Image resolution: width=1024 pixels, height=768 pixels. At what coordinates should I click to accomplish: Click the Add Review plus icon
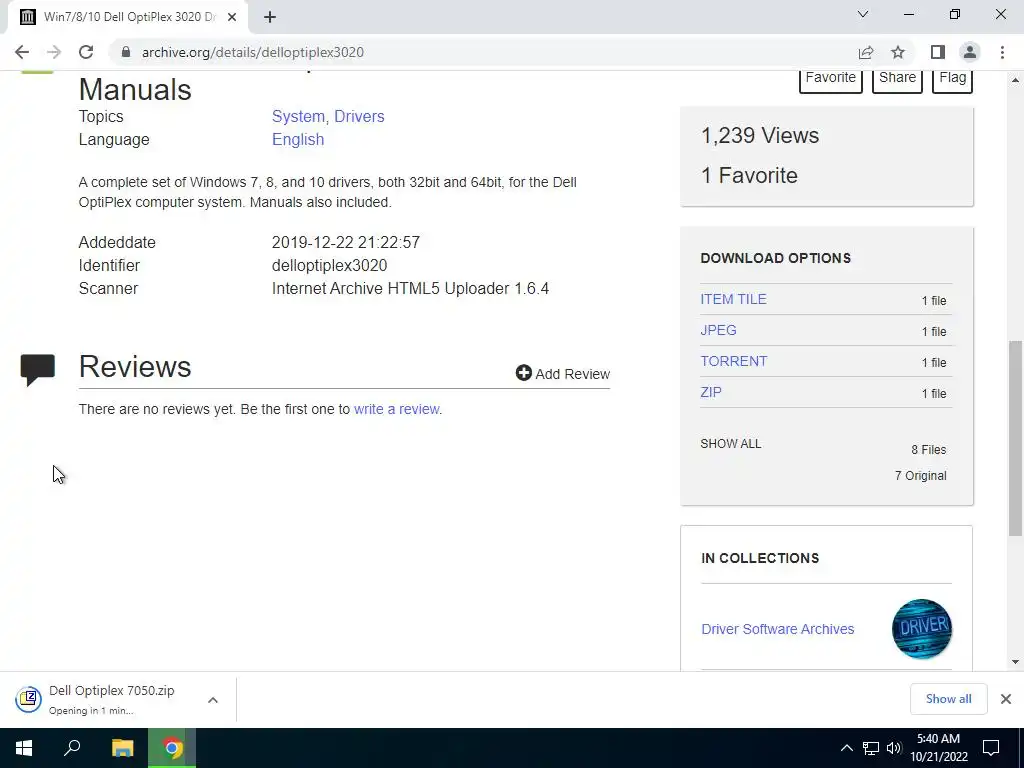[523, 373]
